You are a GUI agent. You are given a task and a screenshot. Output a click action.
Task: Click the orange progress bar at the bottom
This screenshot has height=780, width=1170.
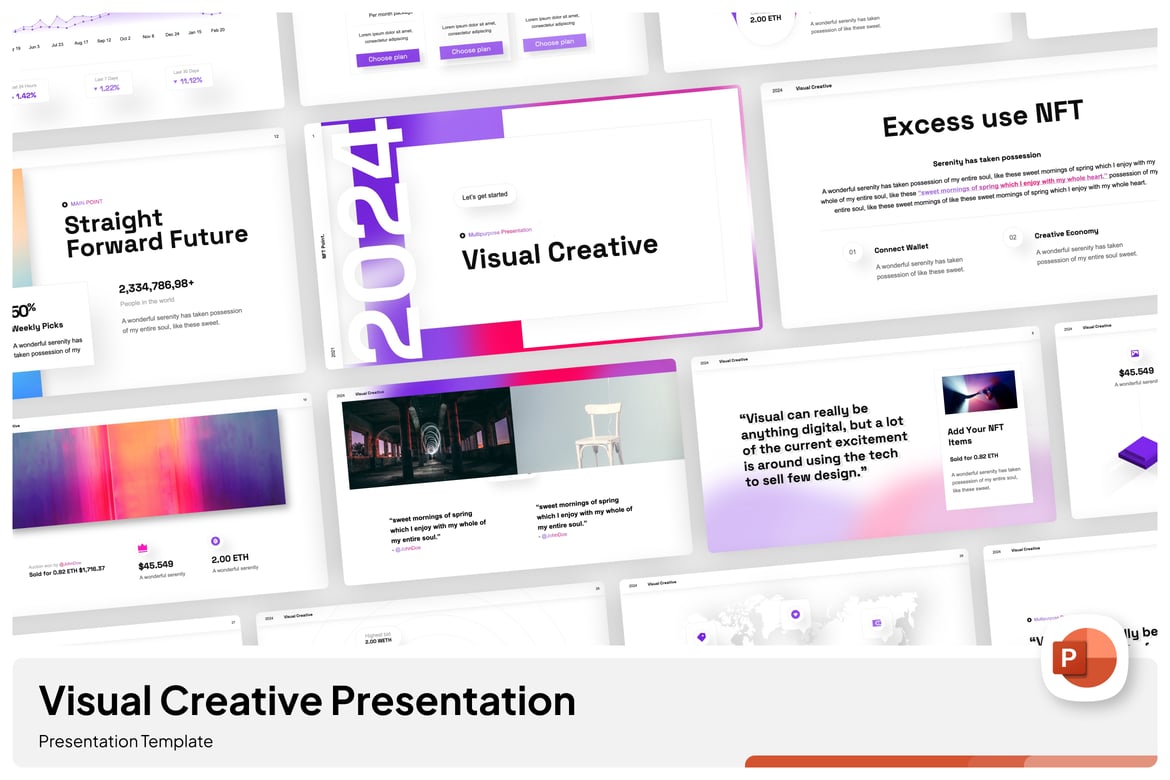coord(951,761)
